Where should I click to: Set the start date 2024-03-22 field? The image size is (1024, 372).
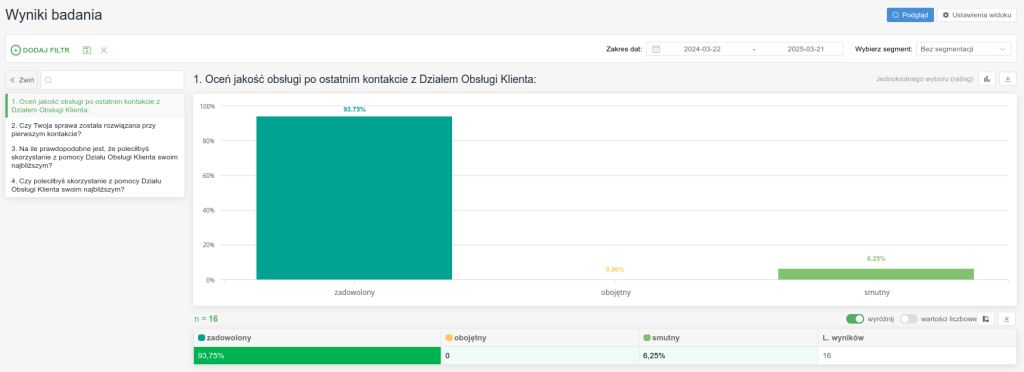(x=702, y=49)
